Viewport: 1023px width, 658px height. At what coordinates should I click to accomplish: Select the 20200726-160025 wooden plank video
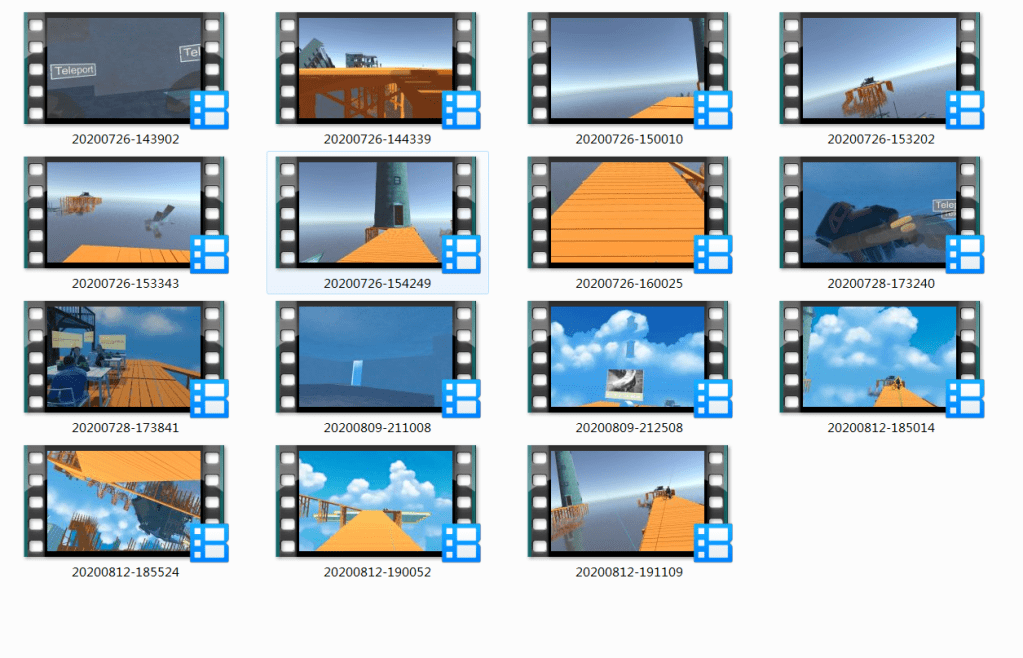[629, 213]
